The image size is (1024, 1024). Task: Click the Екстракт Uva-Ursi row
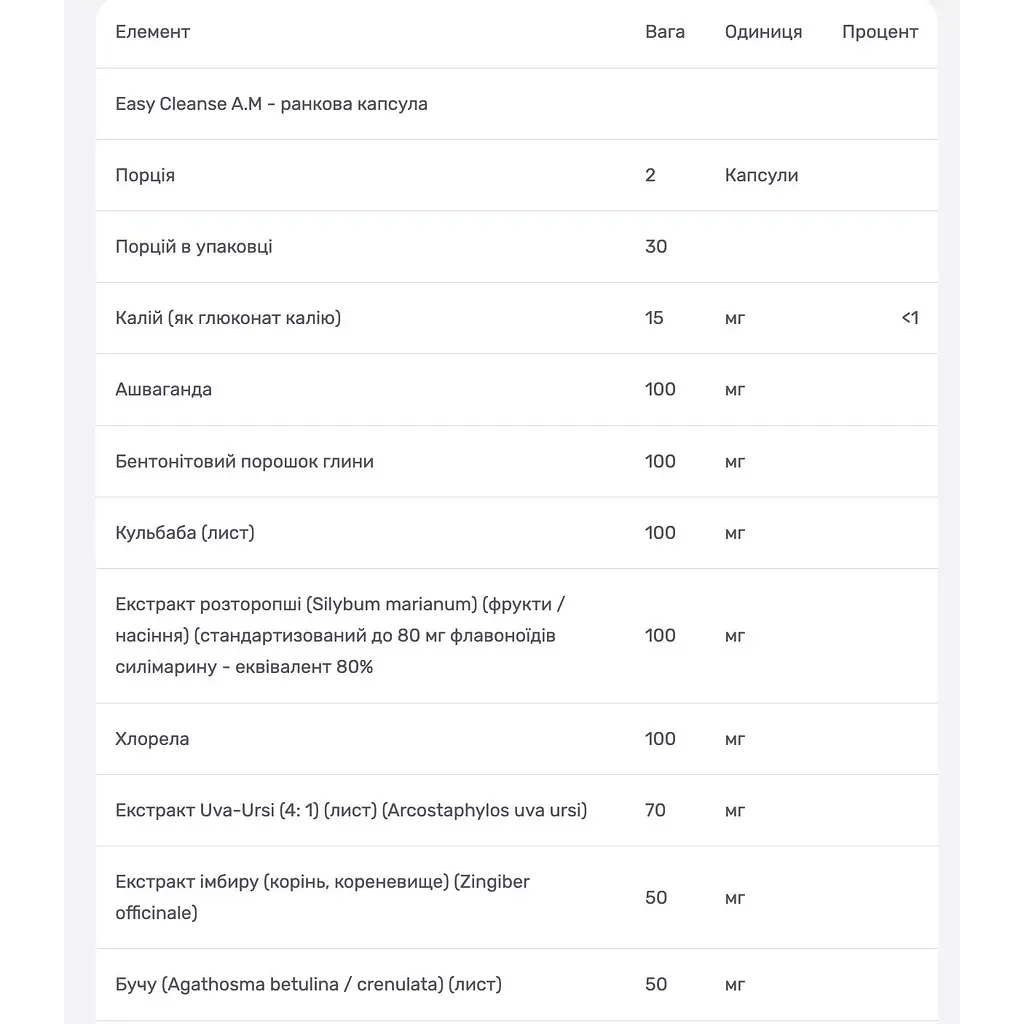pyautogui.click(x=517, y=810)
